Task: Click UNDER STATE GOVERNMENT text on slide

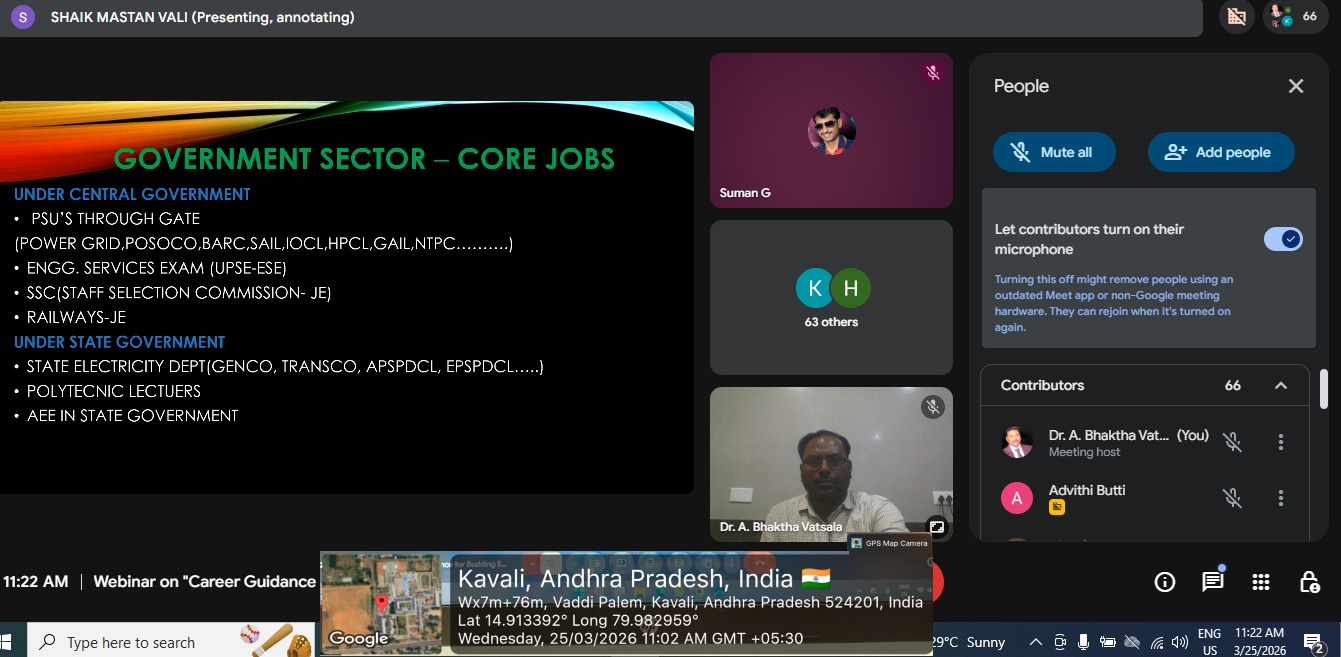Action: (x=119, y=342)
